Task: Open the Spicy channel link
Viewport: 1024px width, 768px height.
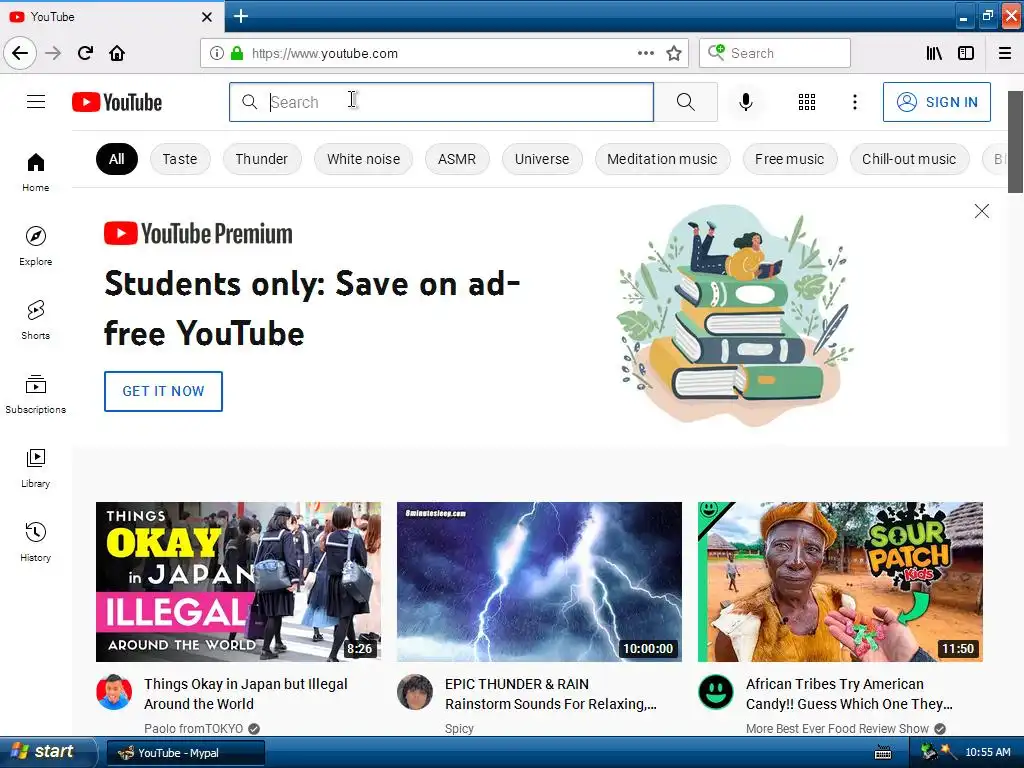Action: click(459, 728)
